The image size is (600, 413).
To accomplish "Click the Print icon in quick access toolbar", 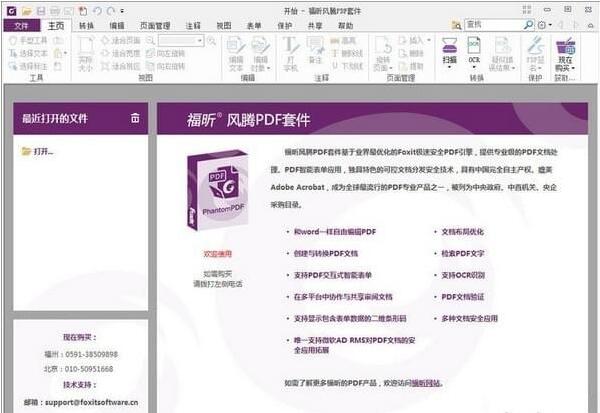I will coord(55,11).
